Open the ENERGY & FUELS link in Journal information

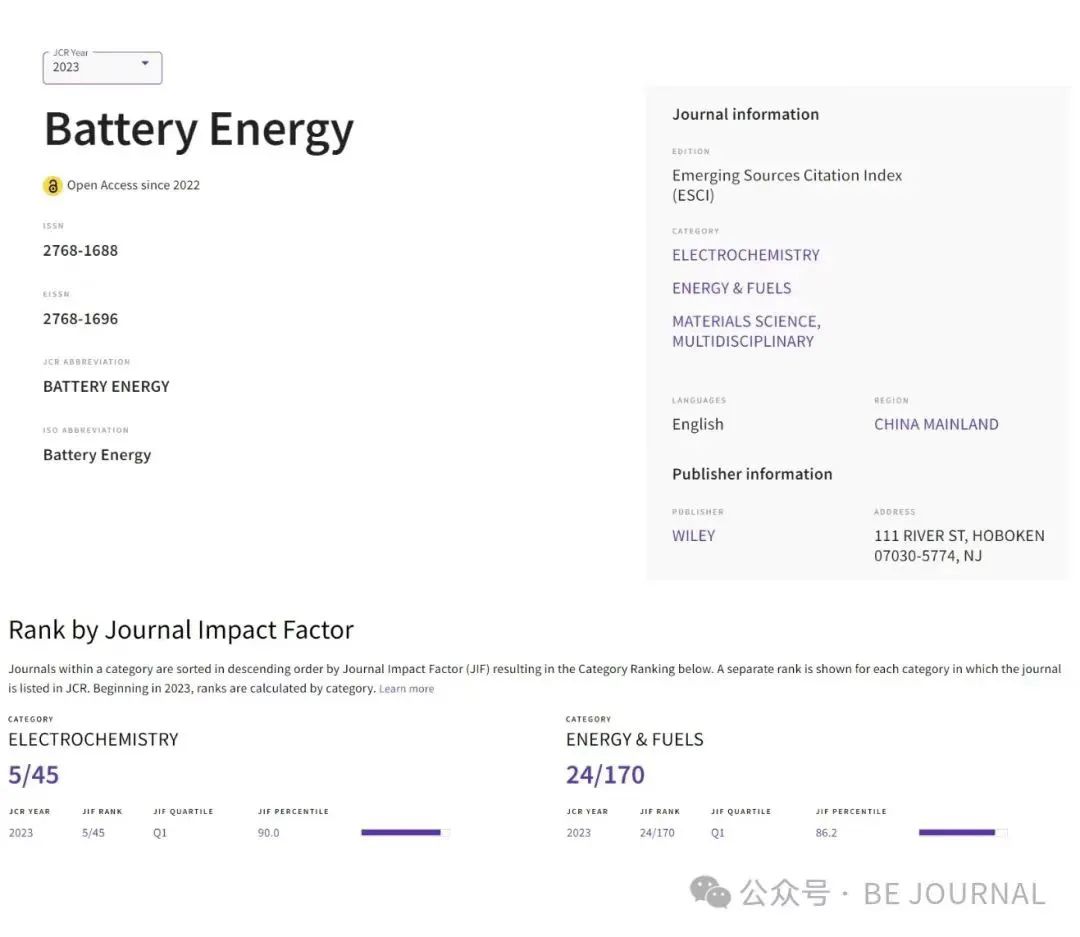click(731, 288)
